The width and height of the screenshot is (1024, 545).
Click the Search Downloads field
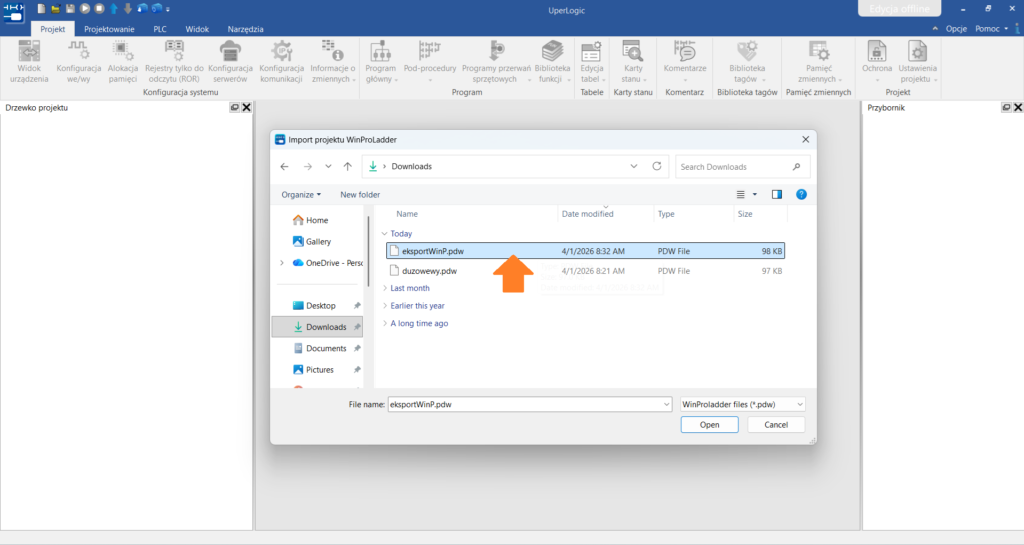point(743,166)
